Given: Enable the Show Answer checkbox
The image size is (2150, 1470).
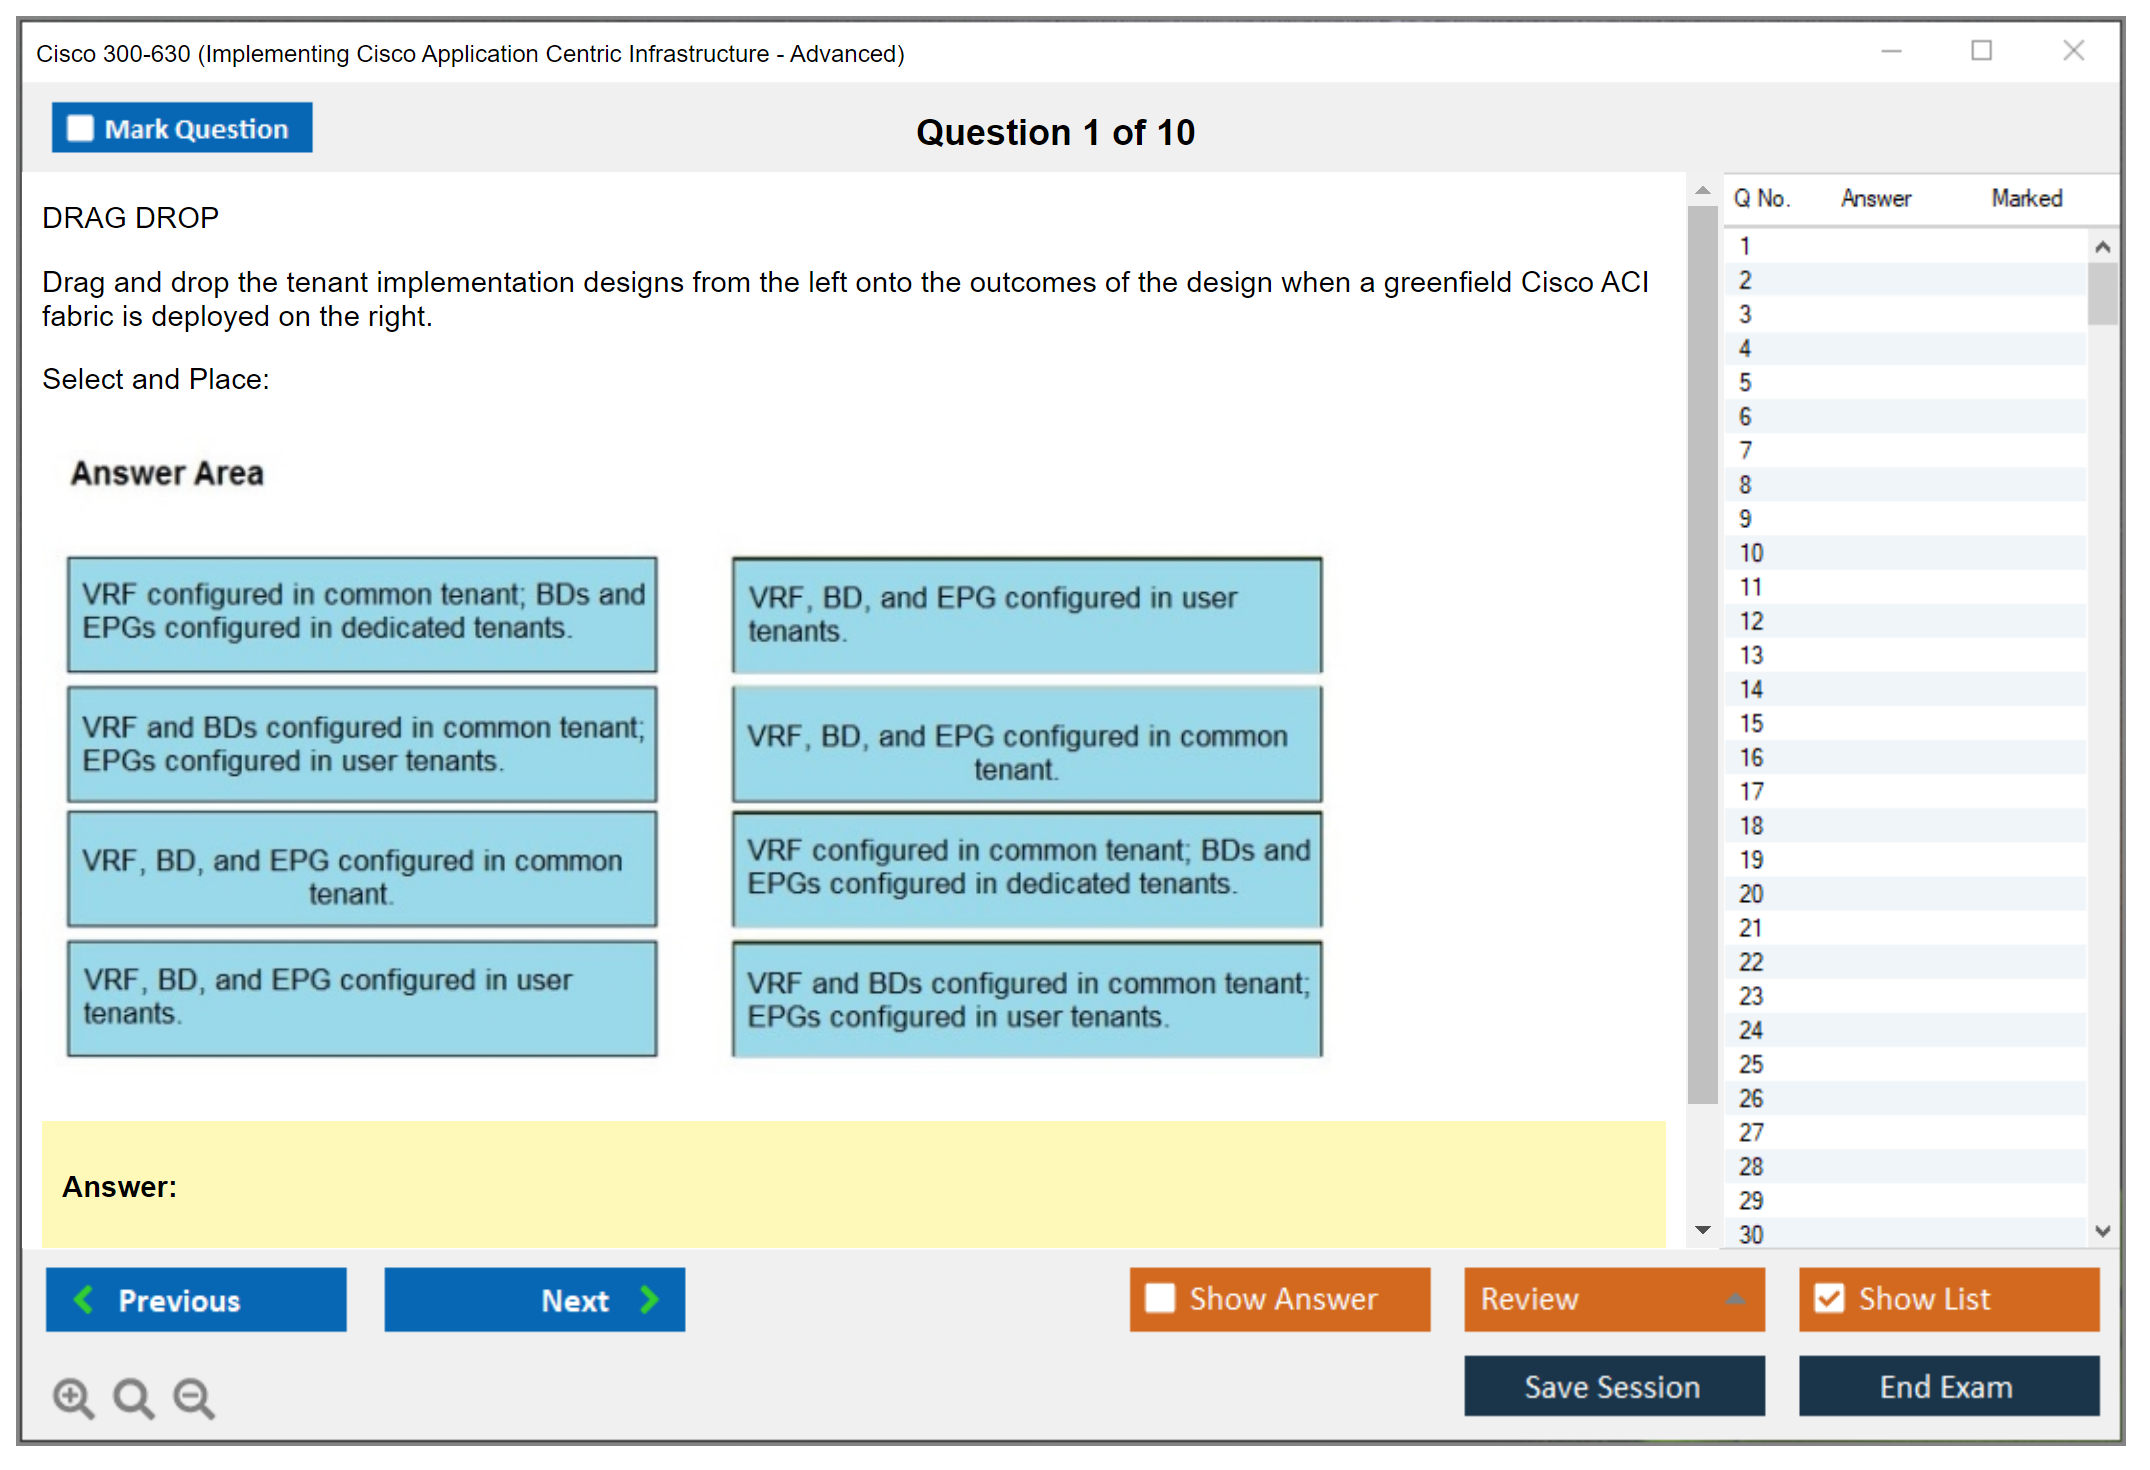Looking at the screenshot, I should click(1160, 1298).
